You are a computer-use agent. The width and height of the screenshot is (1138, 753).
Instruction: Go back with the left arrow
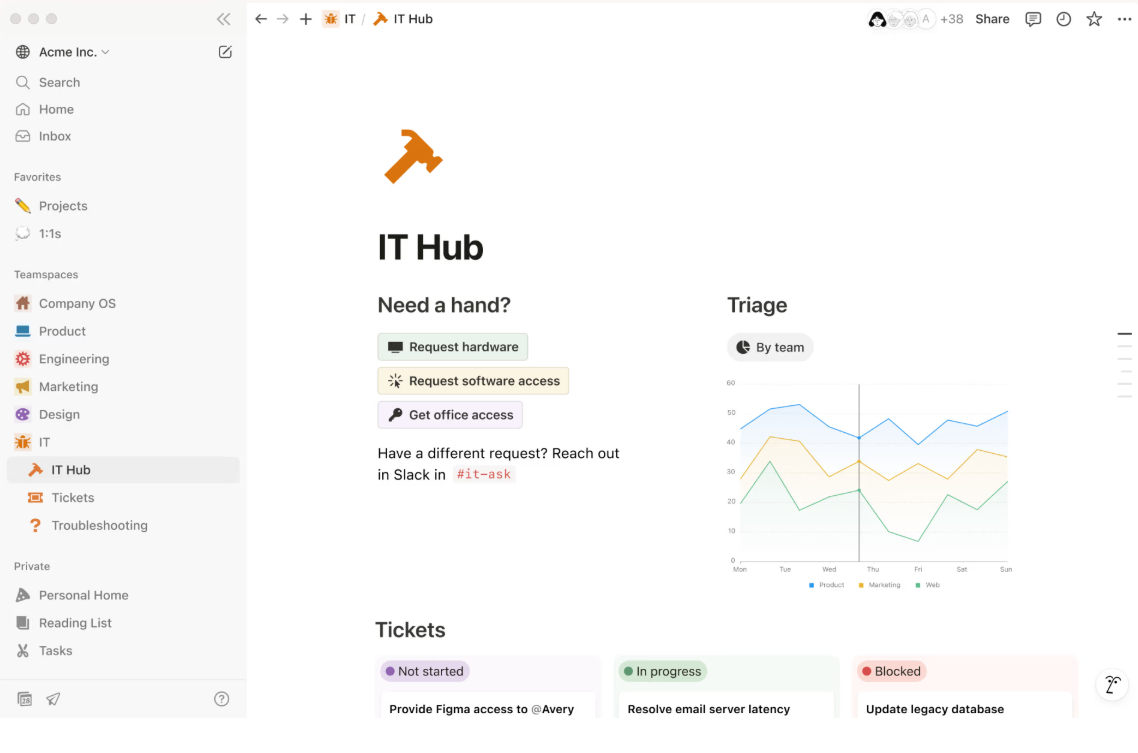point(261,20)
